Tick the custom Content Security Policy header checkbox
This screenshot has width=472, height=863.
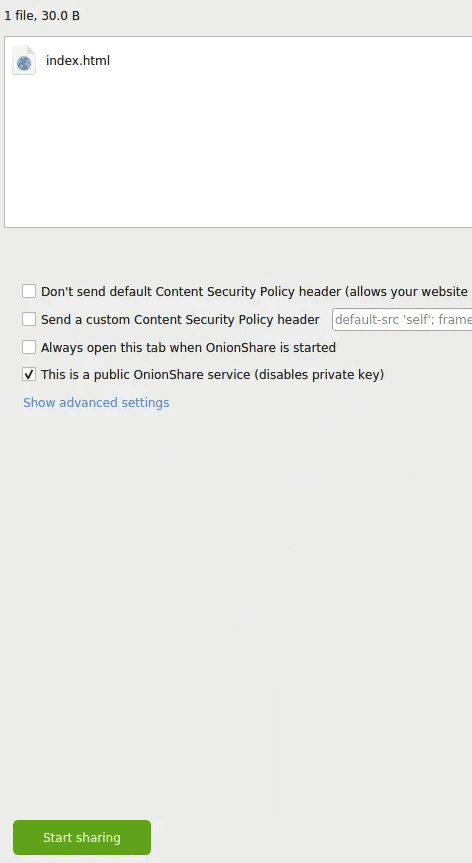[x=29, y=319]
